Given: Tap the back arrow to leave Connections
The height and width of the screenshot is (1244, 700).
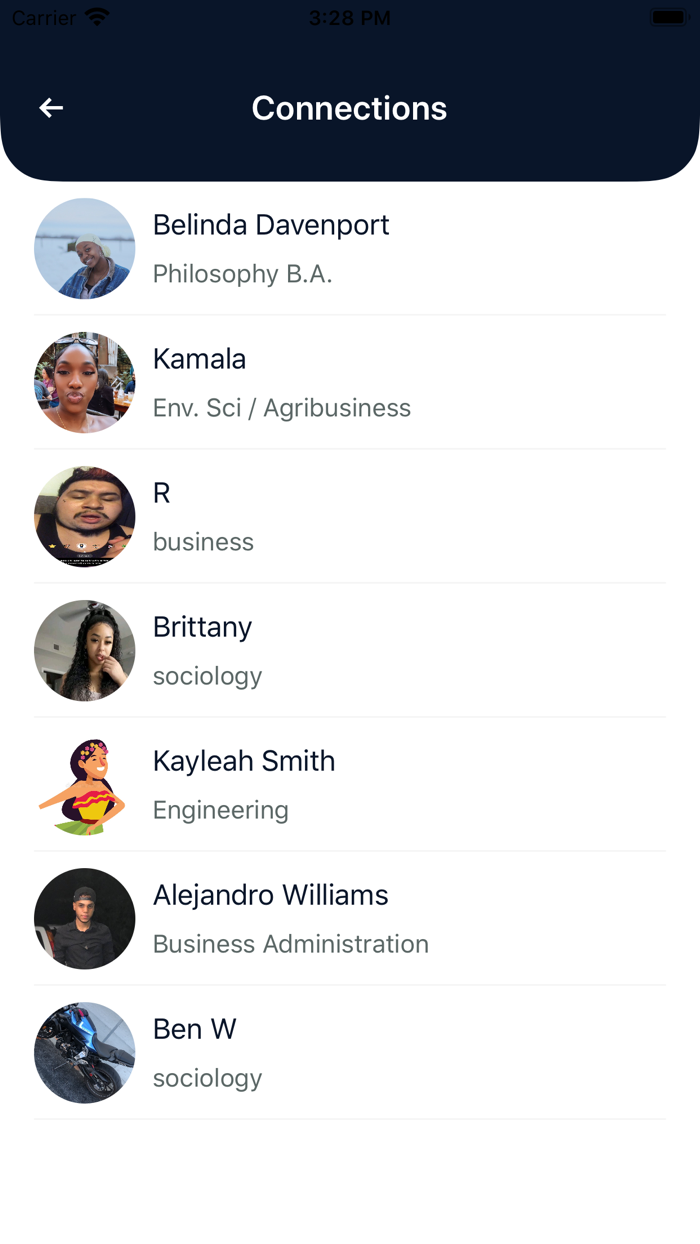Looking at the screenshot, I should (x=50, y=107).
